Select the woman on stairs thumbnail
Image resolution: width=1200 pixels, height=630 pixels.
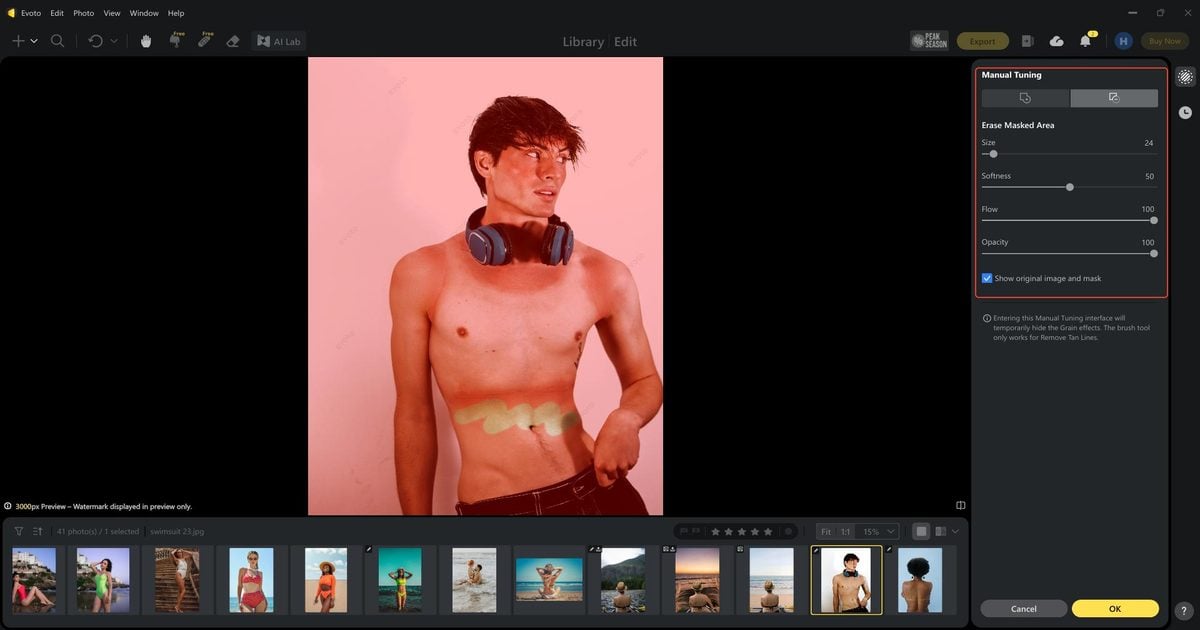[177, 580]
